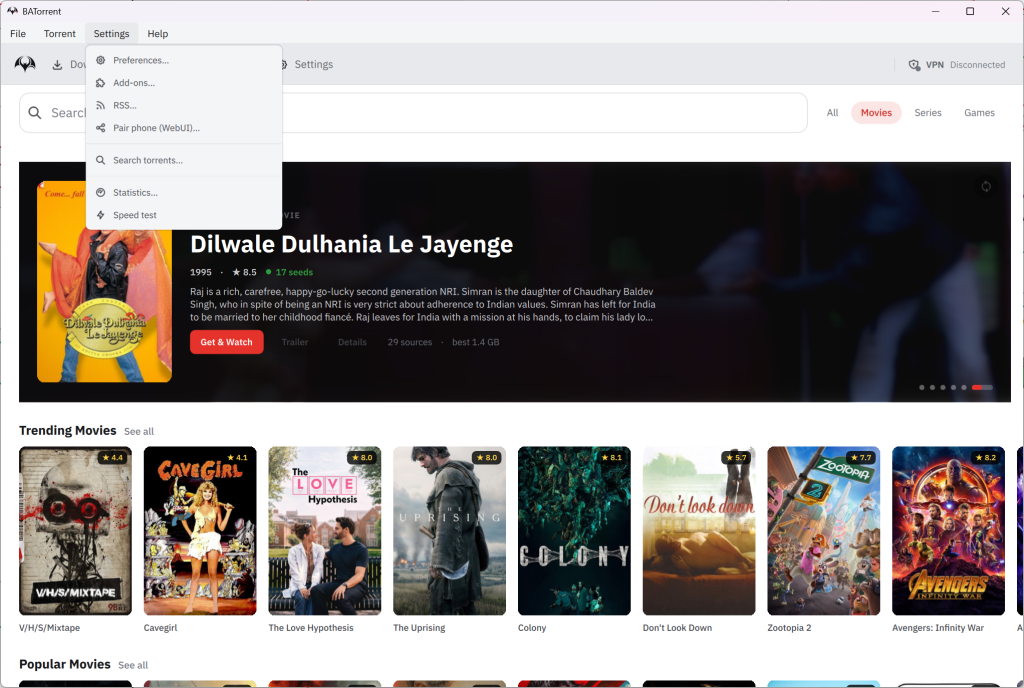
Task: Focus the main search input field
Action: tap(413, 113)
